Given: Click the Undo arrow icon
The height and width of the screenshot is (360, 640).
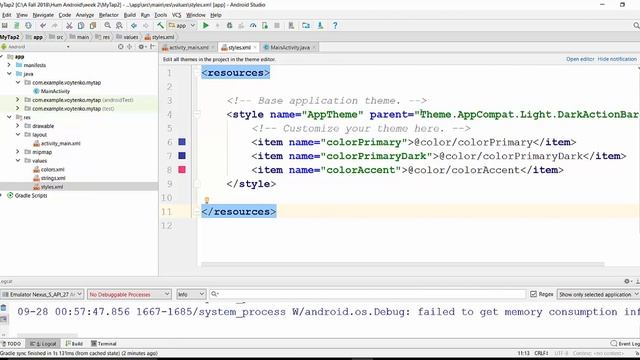Looking at the screenshot, I should coord(43,26).
